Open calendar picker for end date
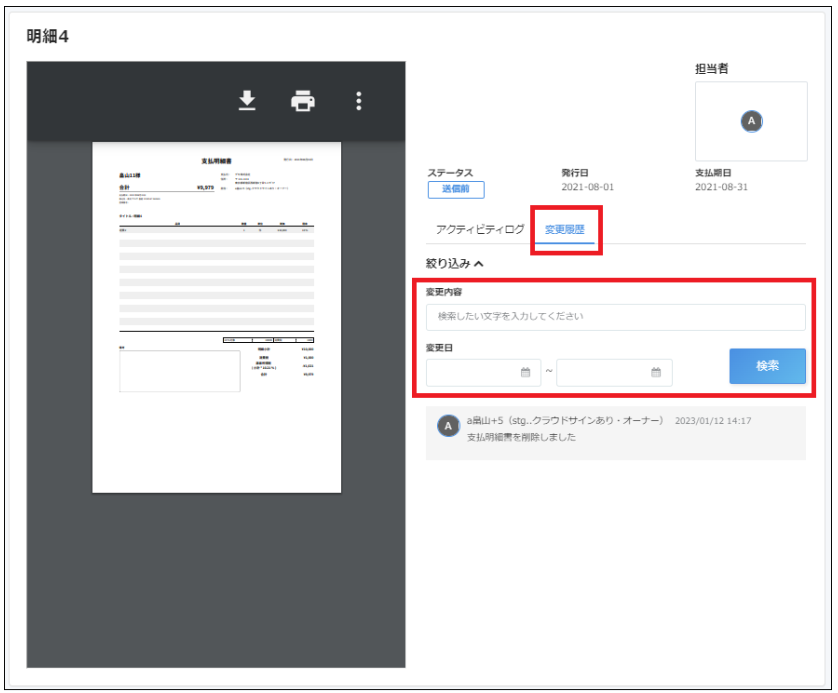Viewport: 838px width, 693px height. (x=656, y=372)
